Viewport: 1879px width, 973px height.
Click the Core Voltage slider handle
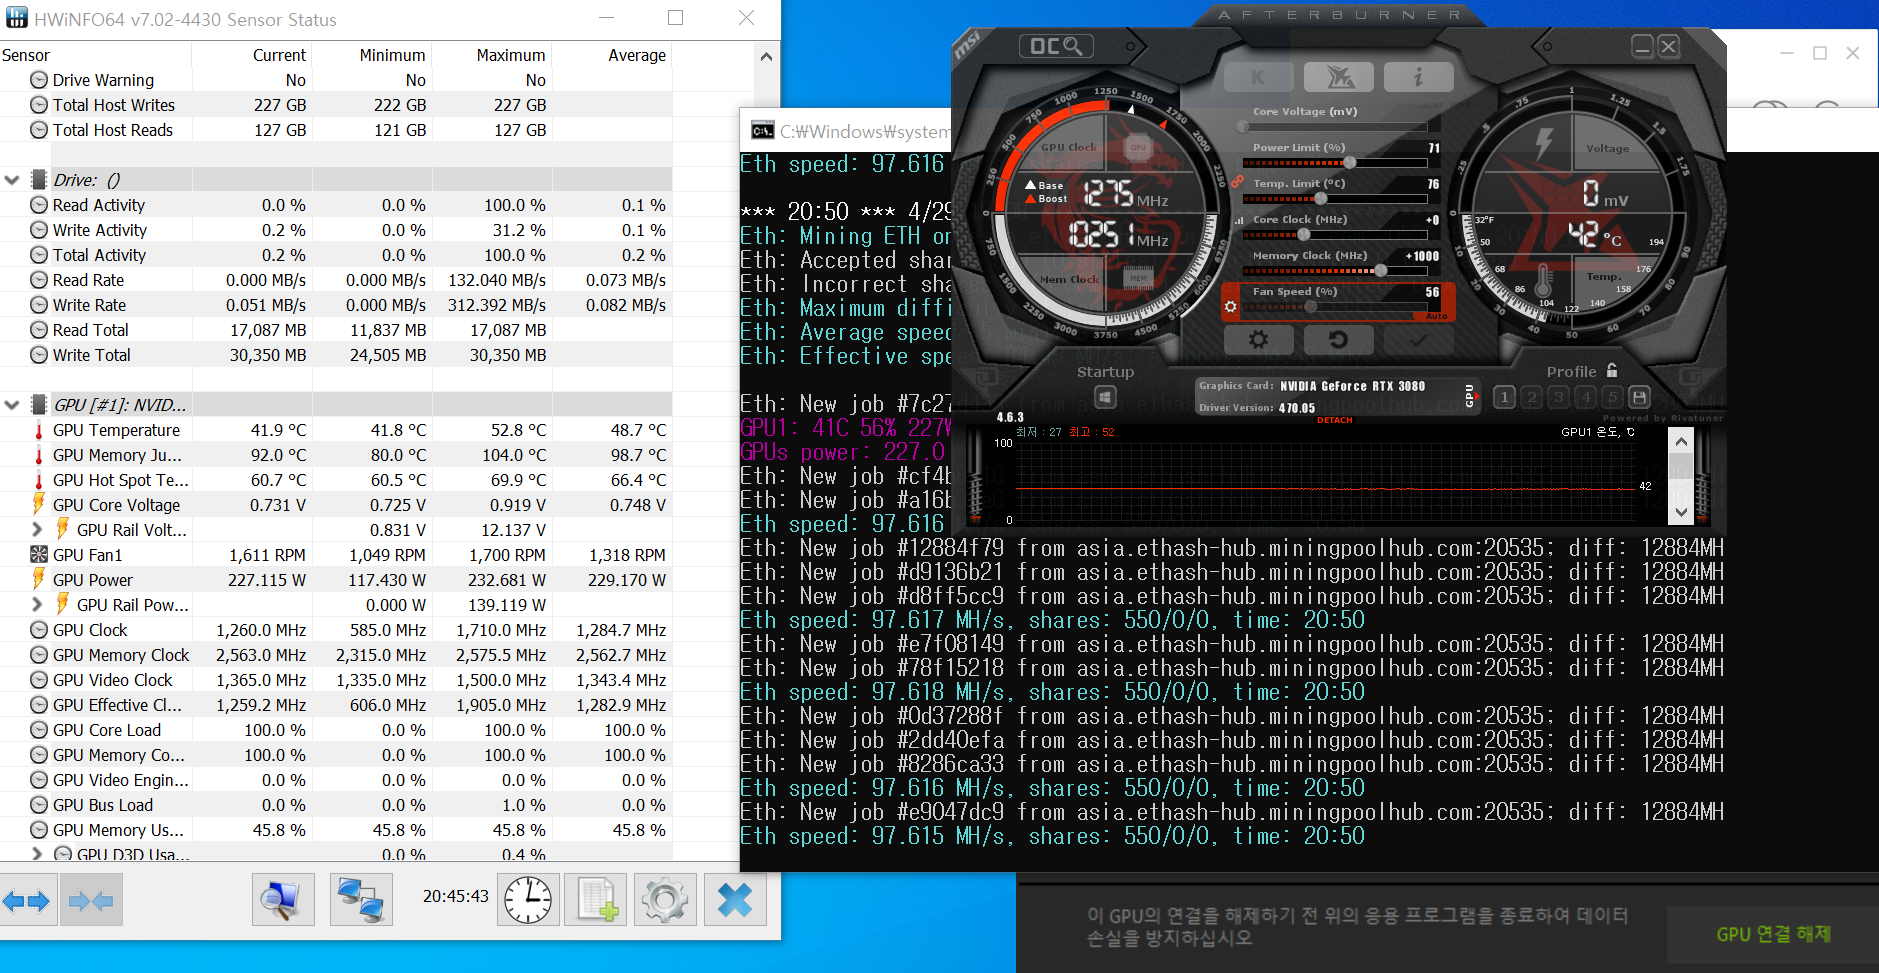point(1243,127)
